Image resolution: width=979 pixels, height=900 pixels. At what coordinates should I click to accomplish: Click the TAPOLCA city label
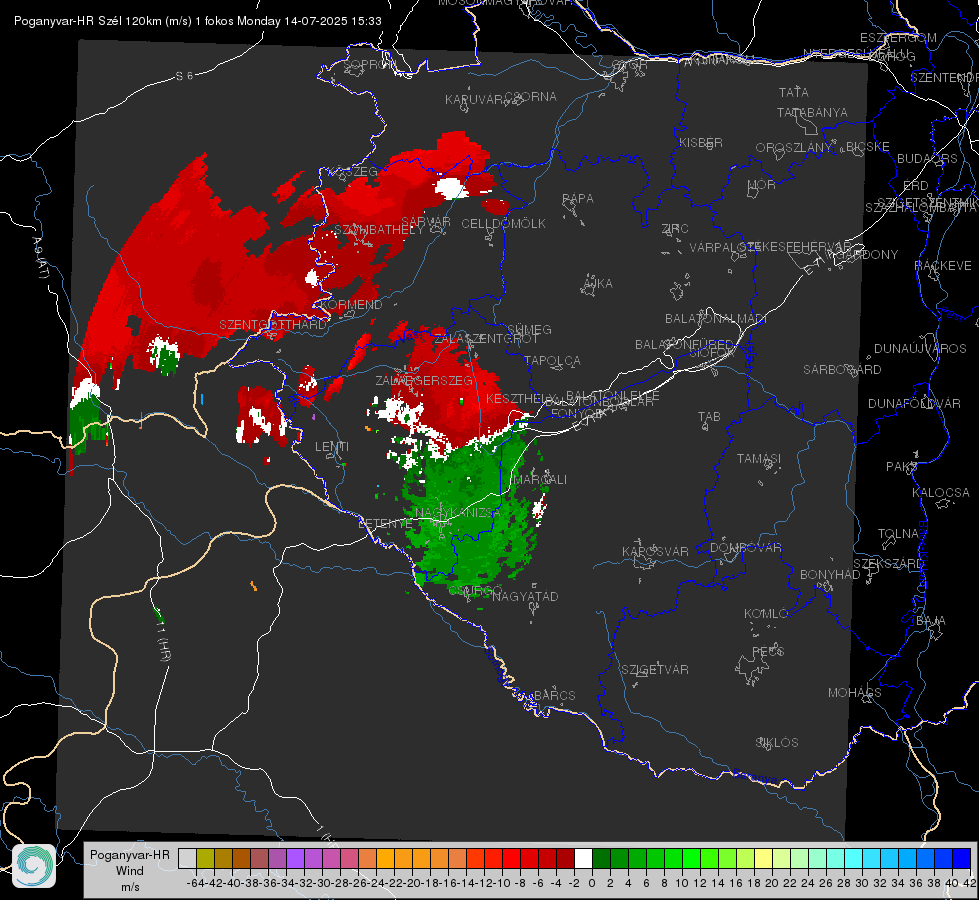pyautogui.click(x=552, y=360)
